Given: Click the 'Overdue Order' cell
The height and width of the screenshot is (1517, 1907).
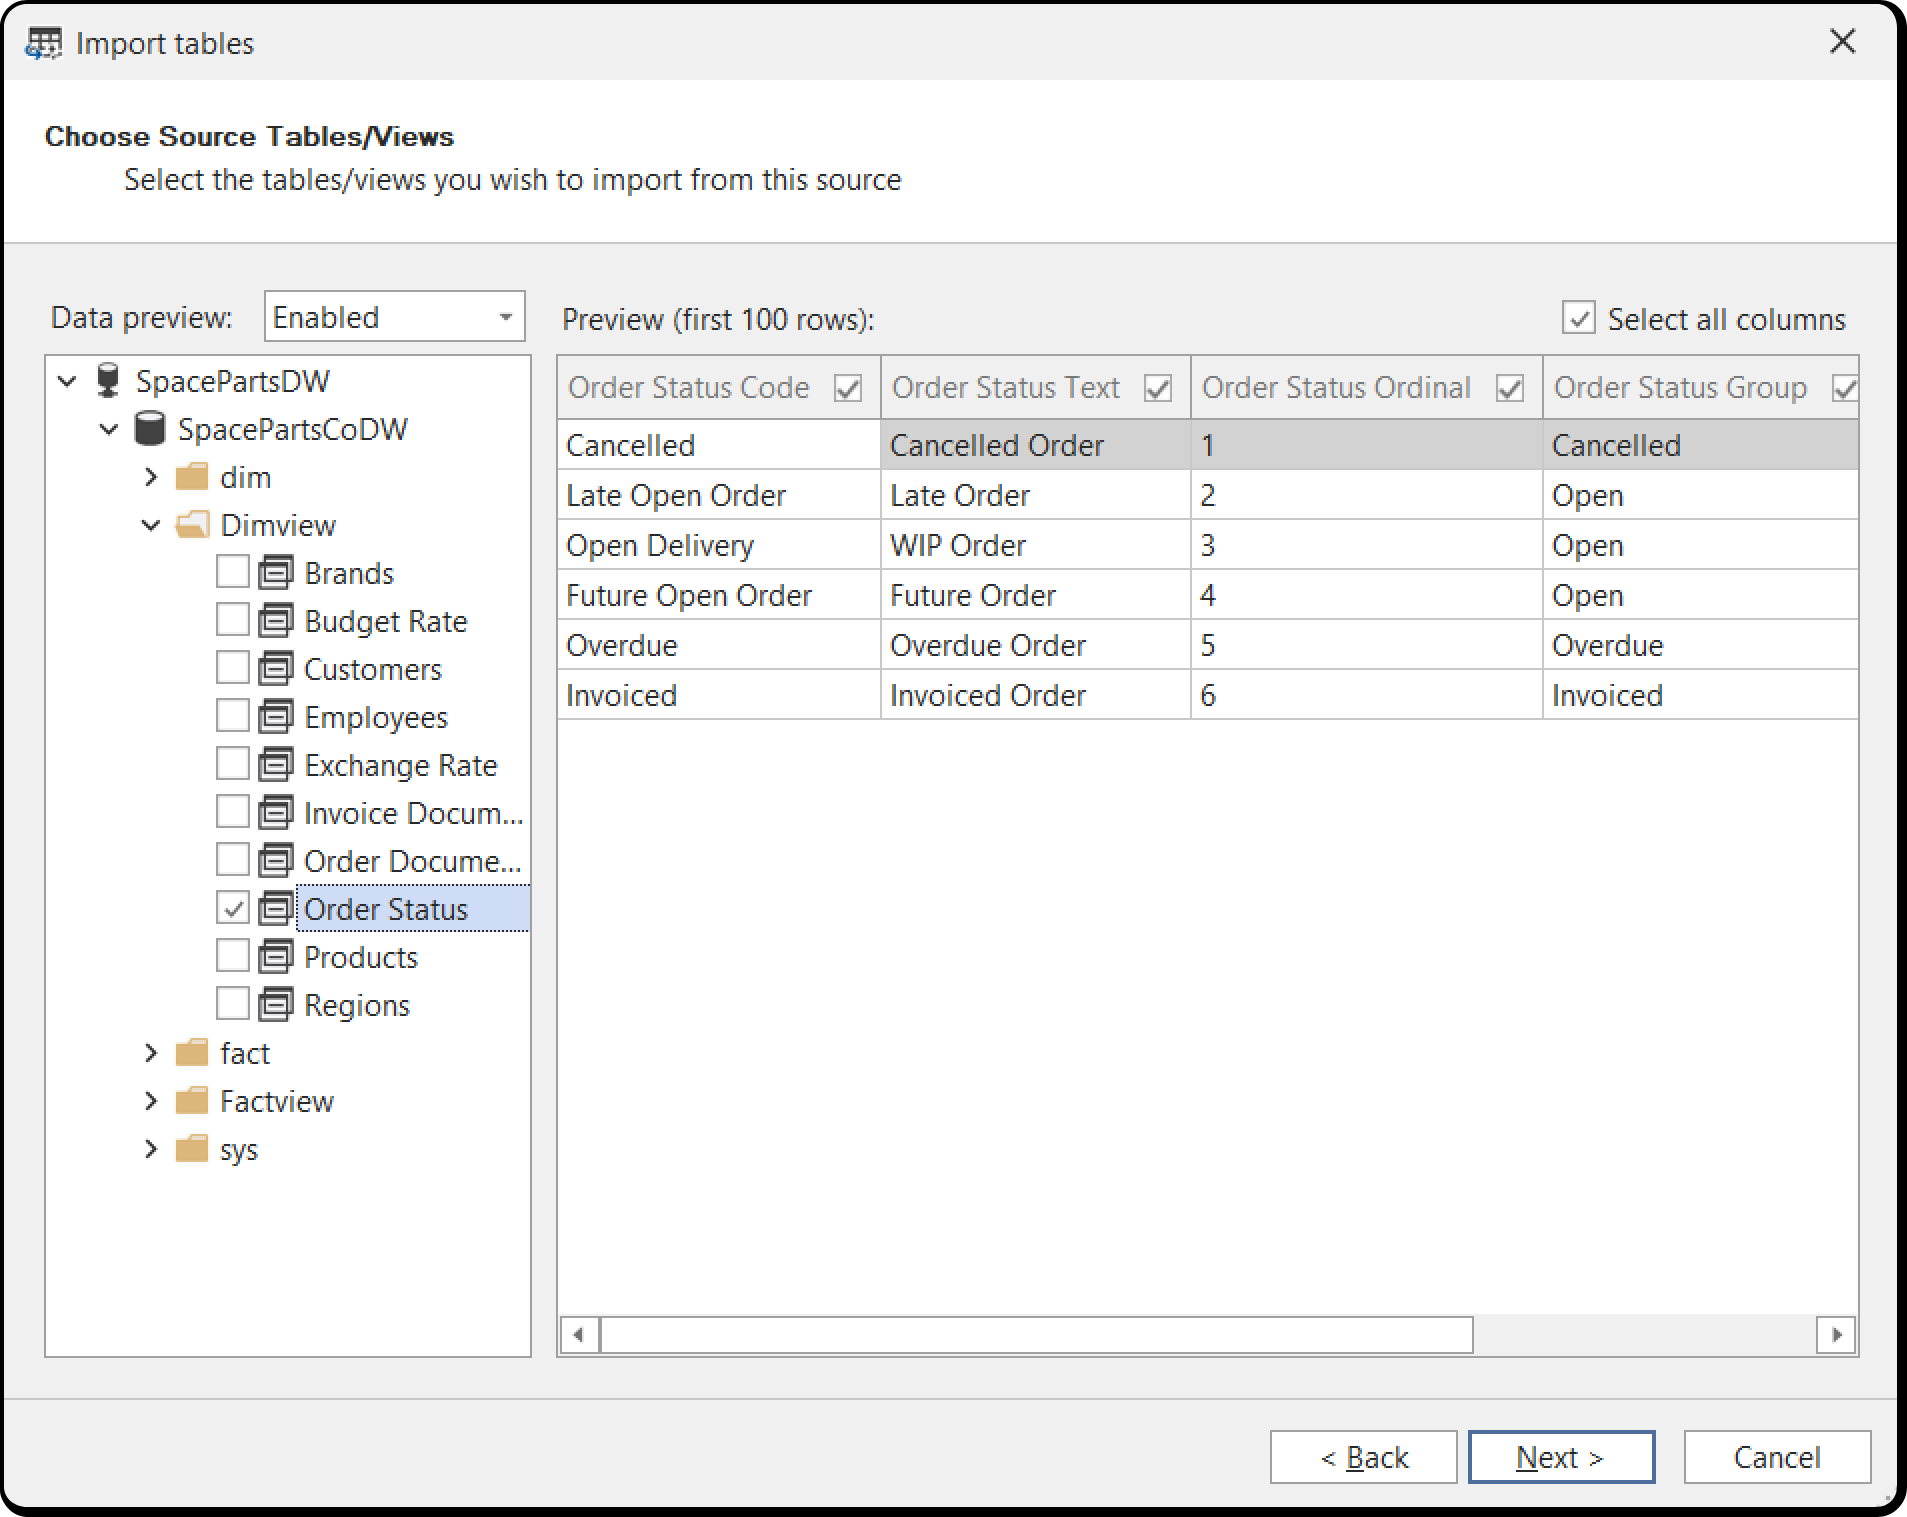Looking at the screenshot, I should [1035, 645].
